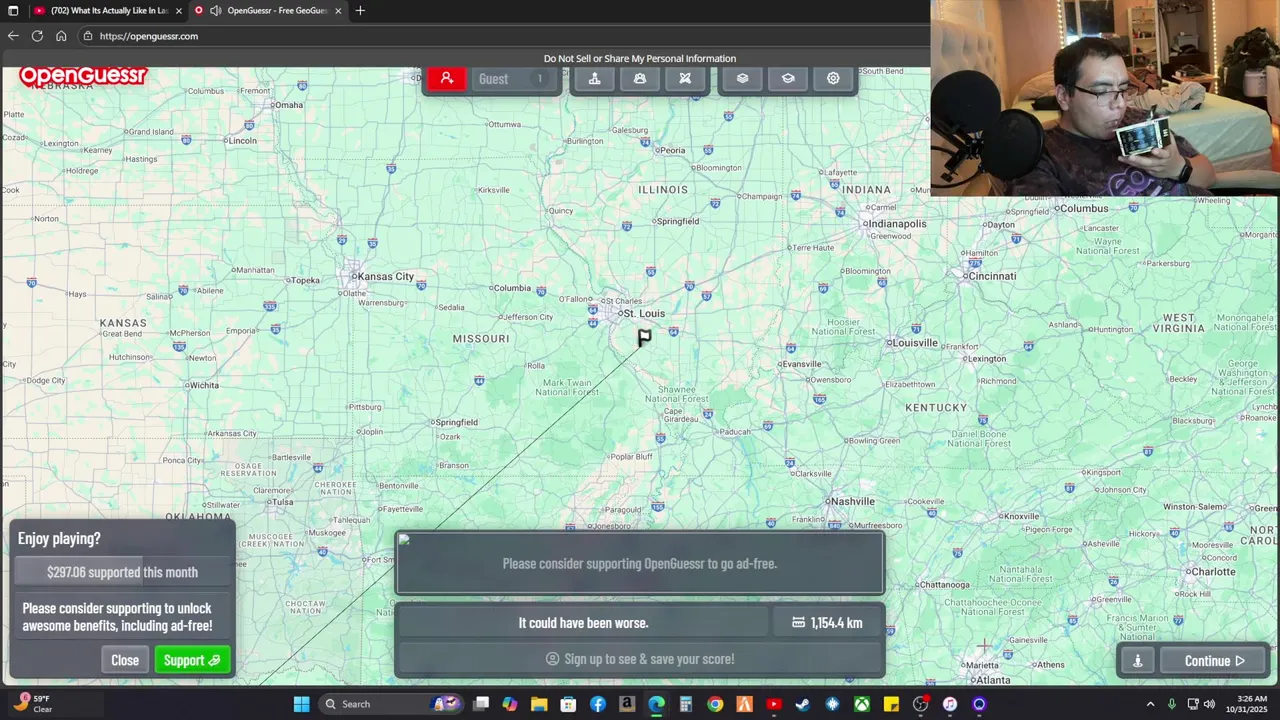
Task: Close the Enjoy playing support panel
Action: [x=125, y=660]
